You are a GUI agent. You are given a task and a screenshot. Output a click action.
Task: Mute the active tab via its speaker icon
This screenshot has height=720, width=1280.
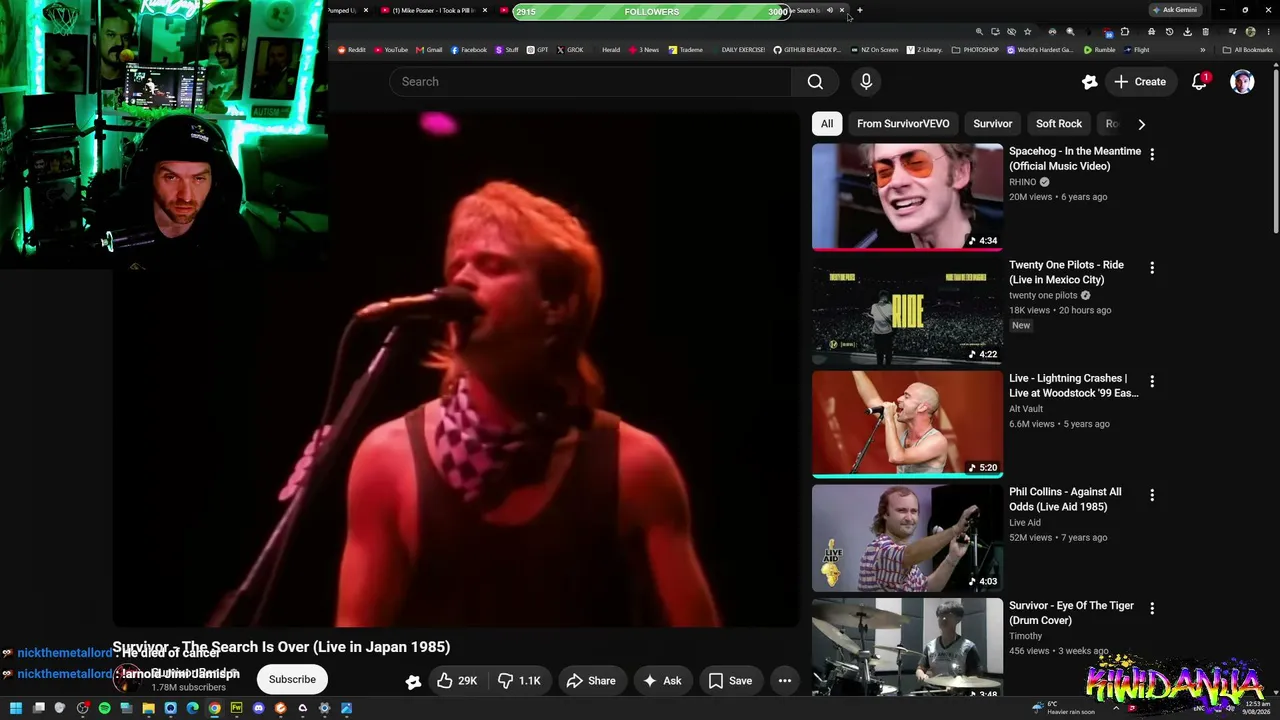(x=829, y=11)
